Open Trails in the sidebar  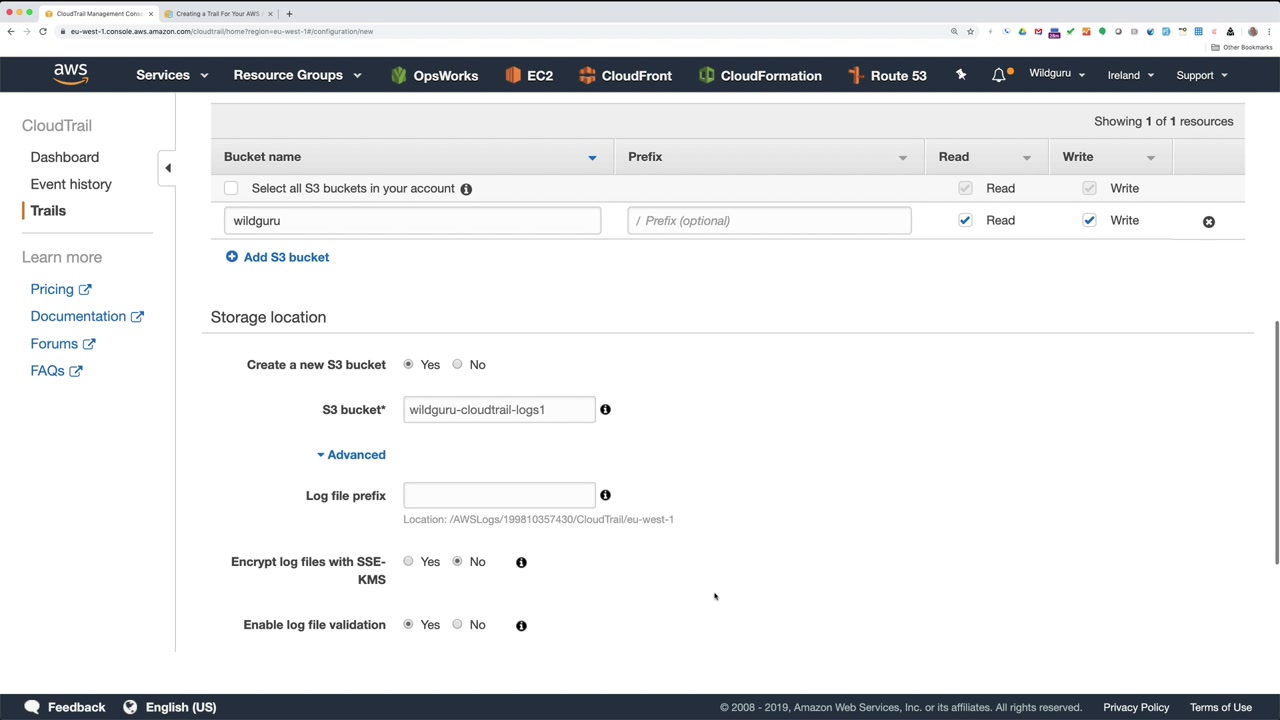(48, 211)
